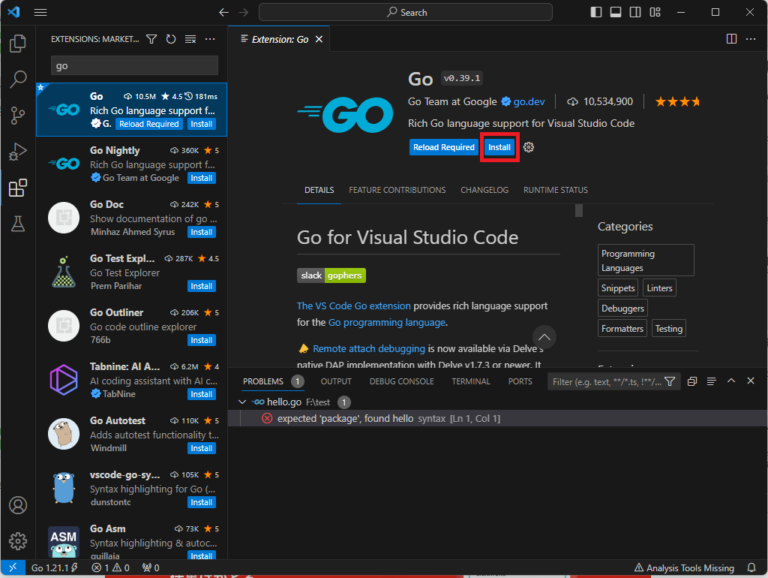
Task: Split the editor to the right
Action: tap(731, 39)
